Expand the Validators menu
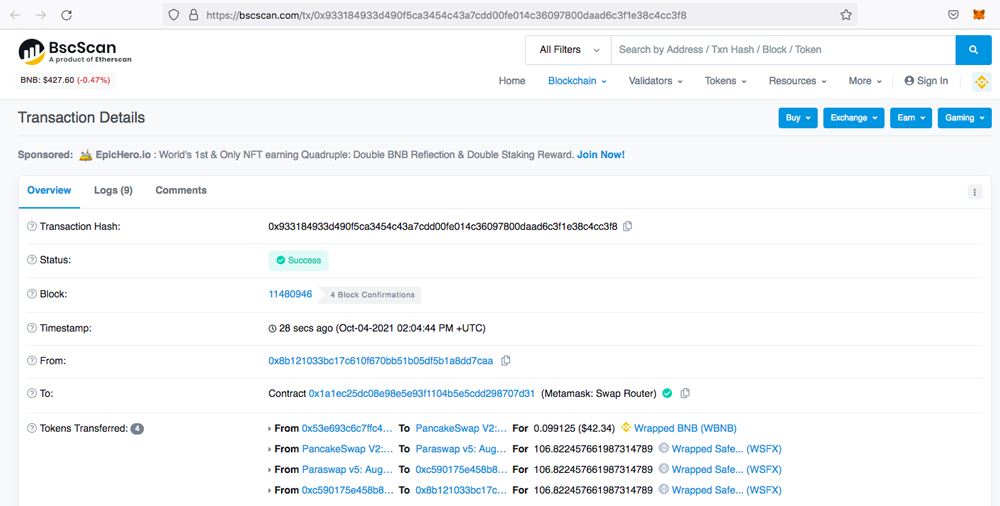The height and width of the screenshot is (506, 1000). point(656,81)
